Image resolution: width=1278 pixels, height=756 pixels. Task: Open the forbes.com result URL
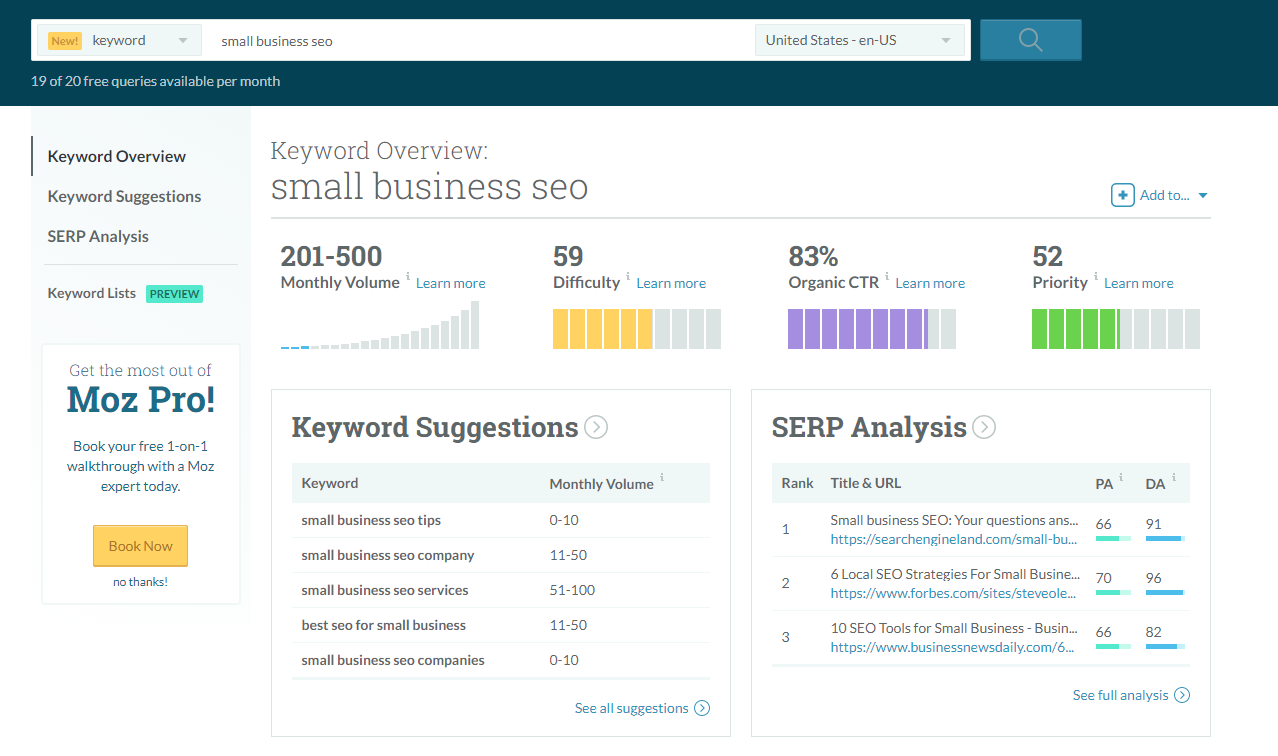pyautogui.click(x=954, y=593)
